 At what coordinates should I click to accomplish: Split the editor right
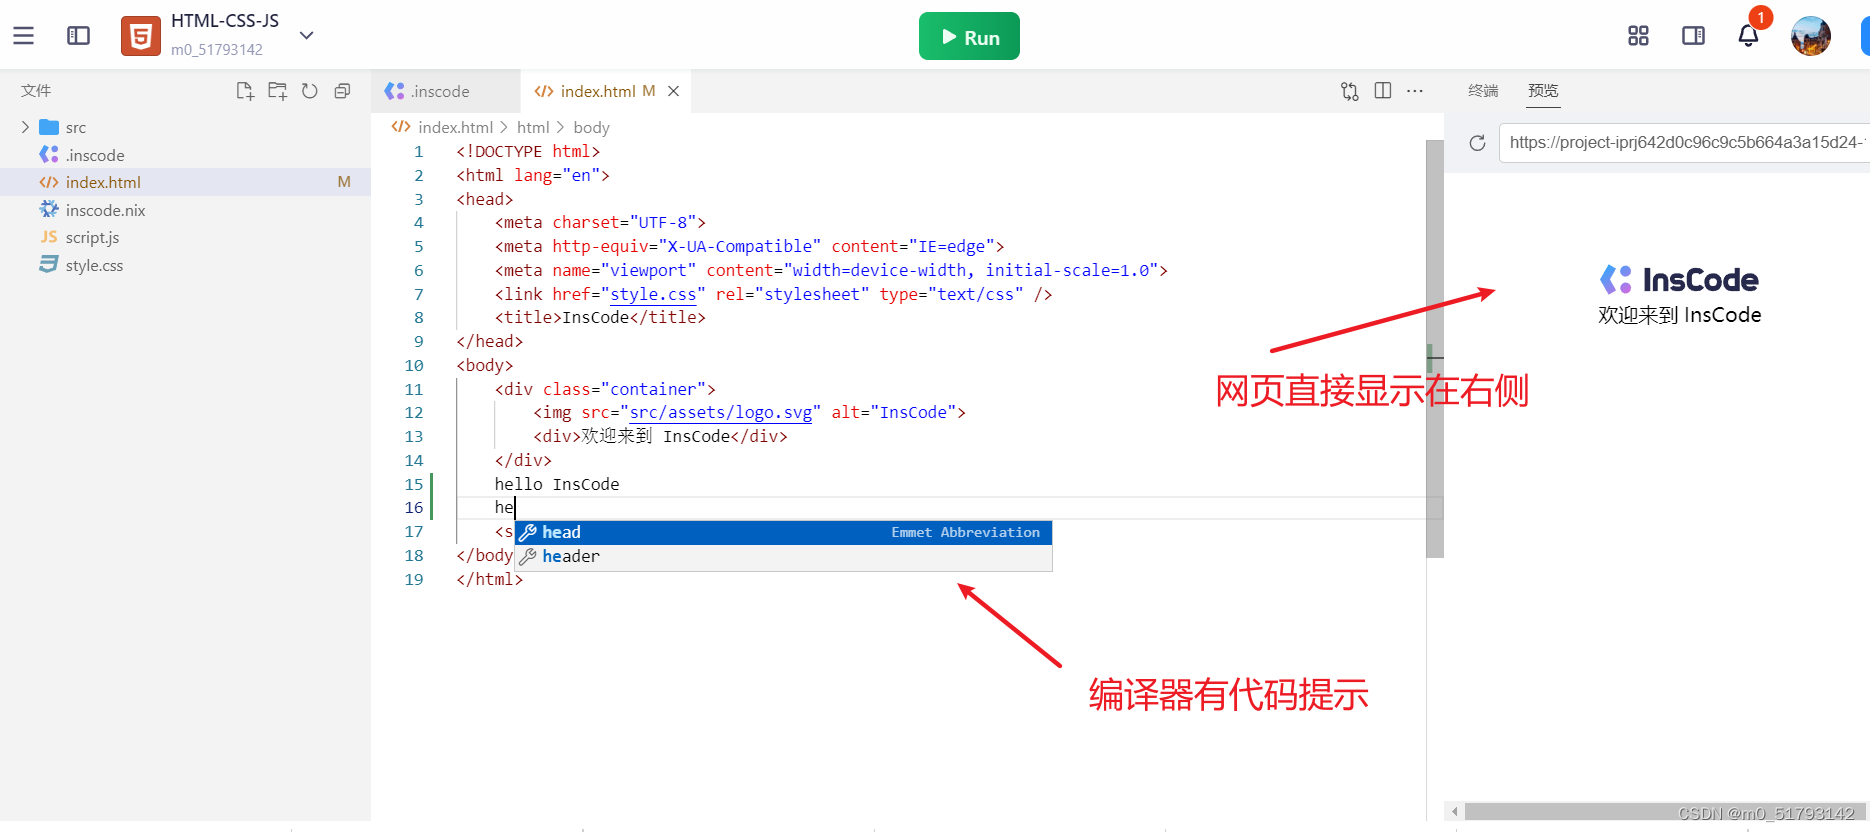(1382, 91)
